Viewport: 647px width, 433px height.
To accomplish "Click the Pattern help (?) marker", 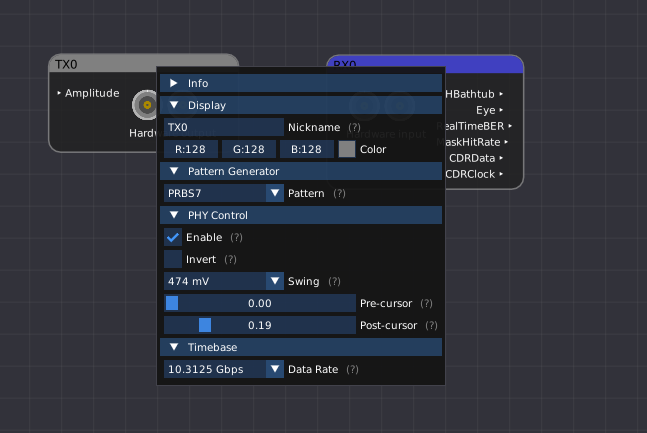I will (339, 194).
